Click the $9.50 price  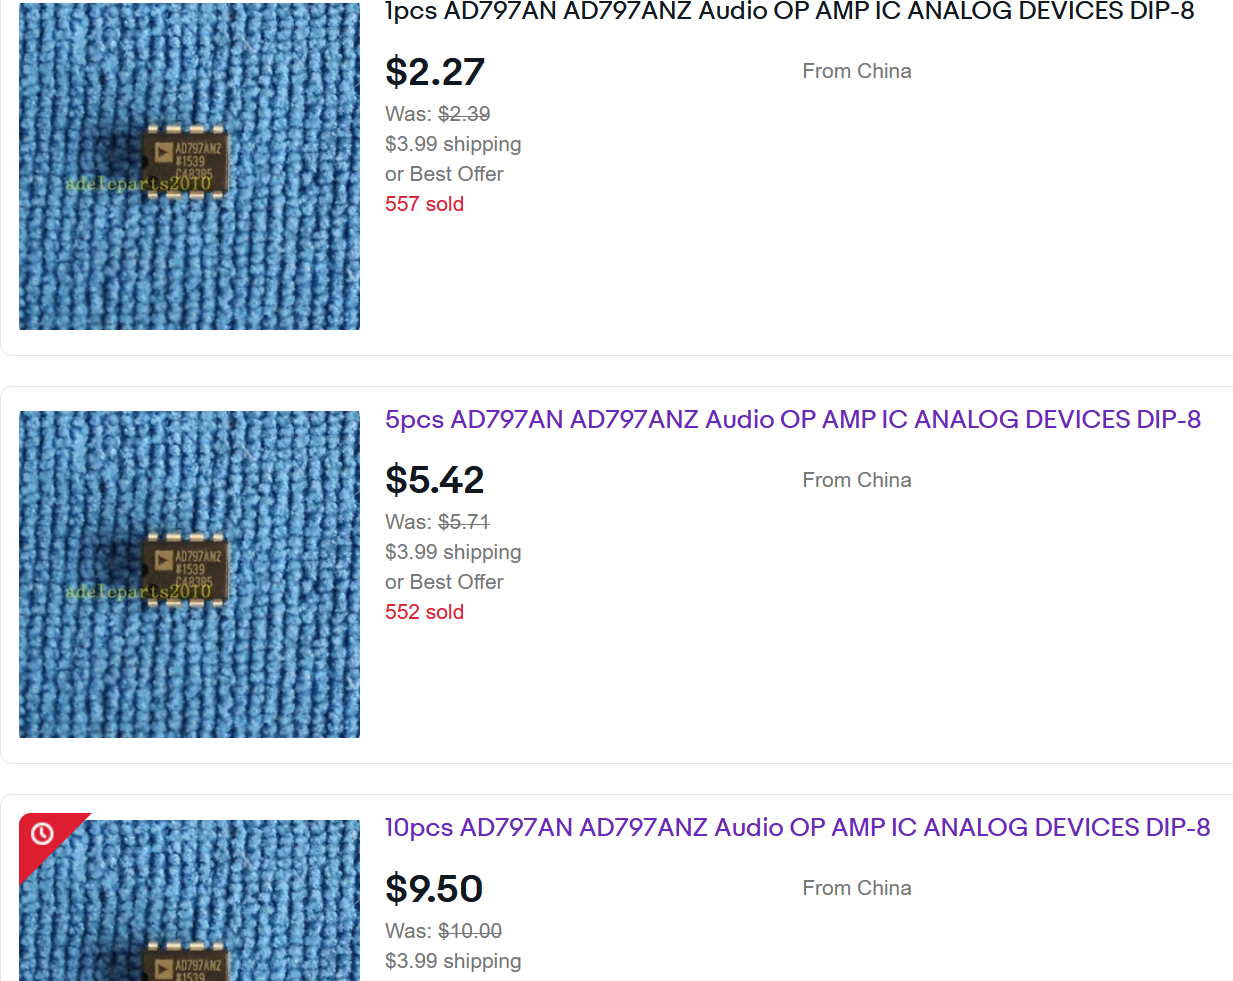(434, 888)
